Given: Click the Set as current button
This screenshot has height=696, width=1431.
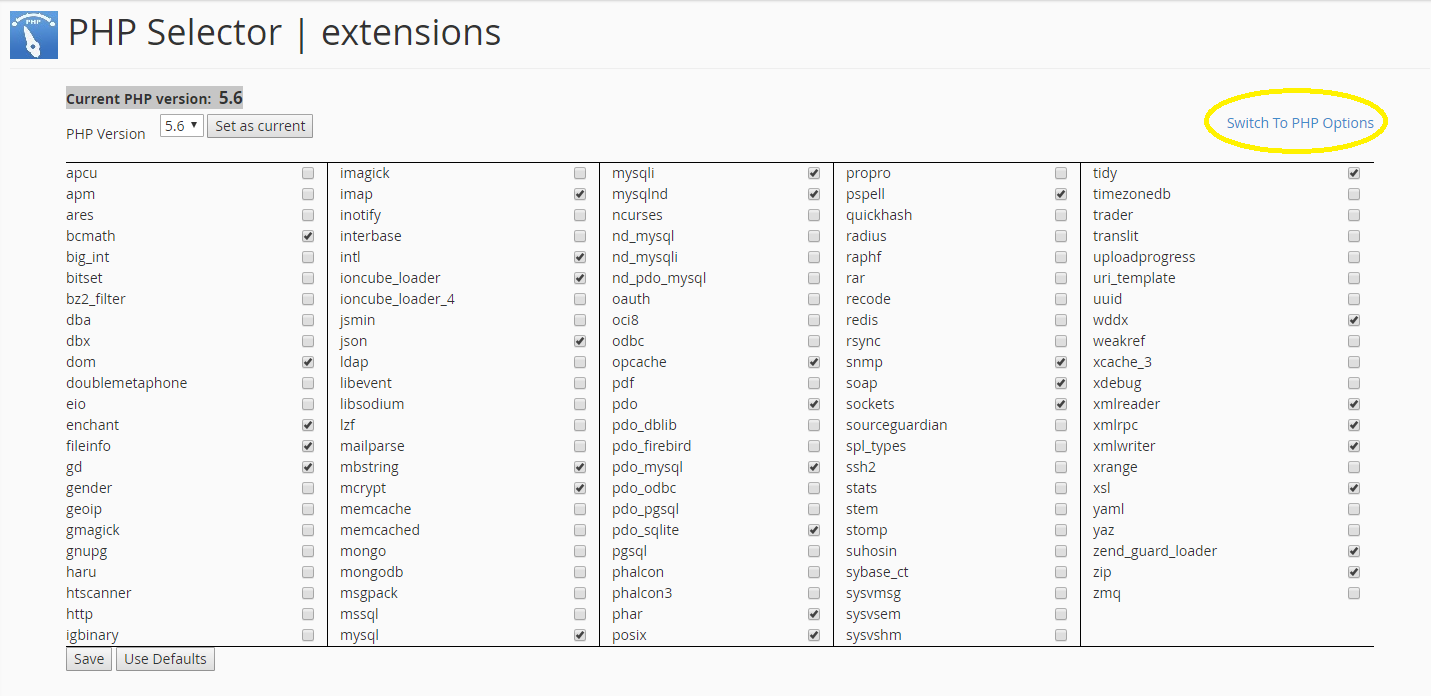Looking at the screenshot, I should tap(260, 126).
